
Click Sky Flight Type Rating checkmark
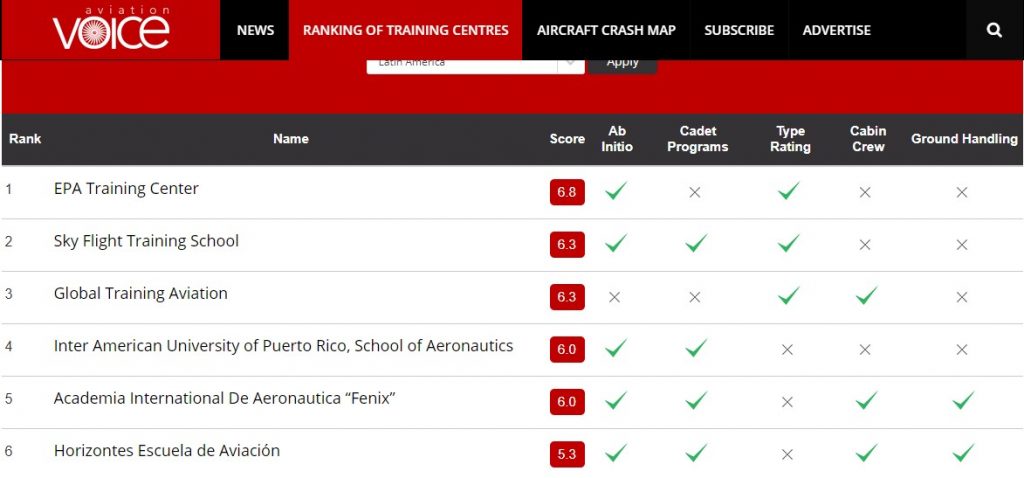coord(788,243)
